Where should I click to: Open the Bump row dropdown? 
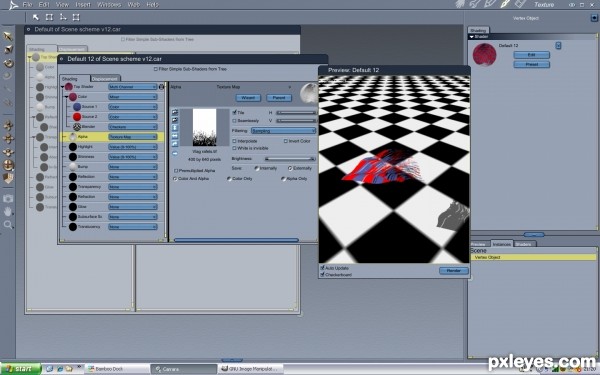pos(132,167)
